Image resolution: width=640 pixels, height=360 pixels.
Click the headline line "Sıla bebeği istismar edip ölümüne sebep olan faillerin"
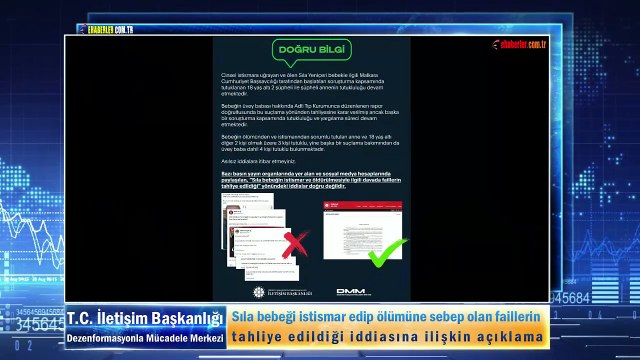click(386, 317)
